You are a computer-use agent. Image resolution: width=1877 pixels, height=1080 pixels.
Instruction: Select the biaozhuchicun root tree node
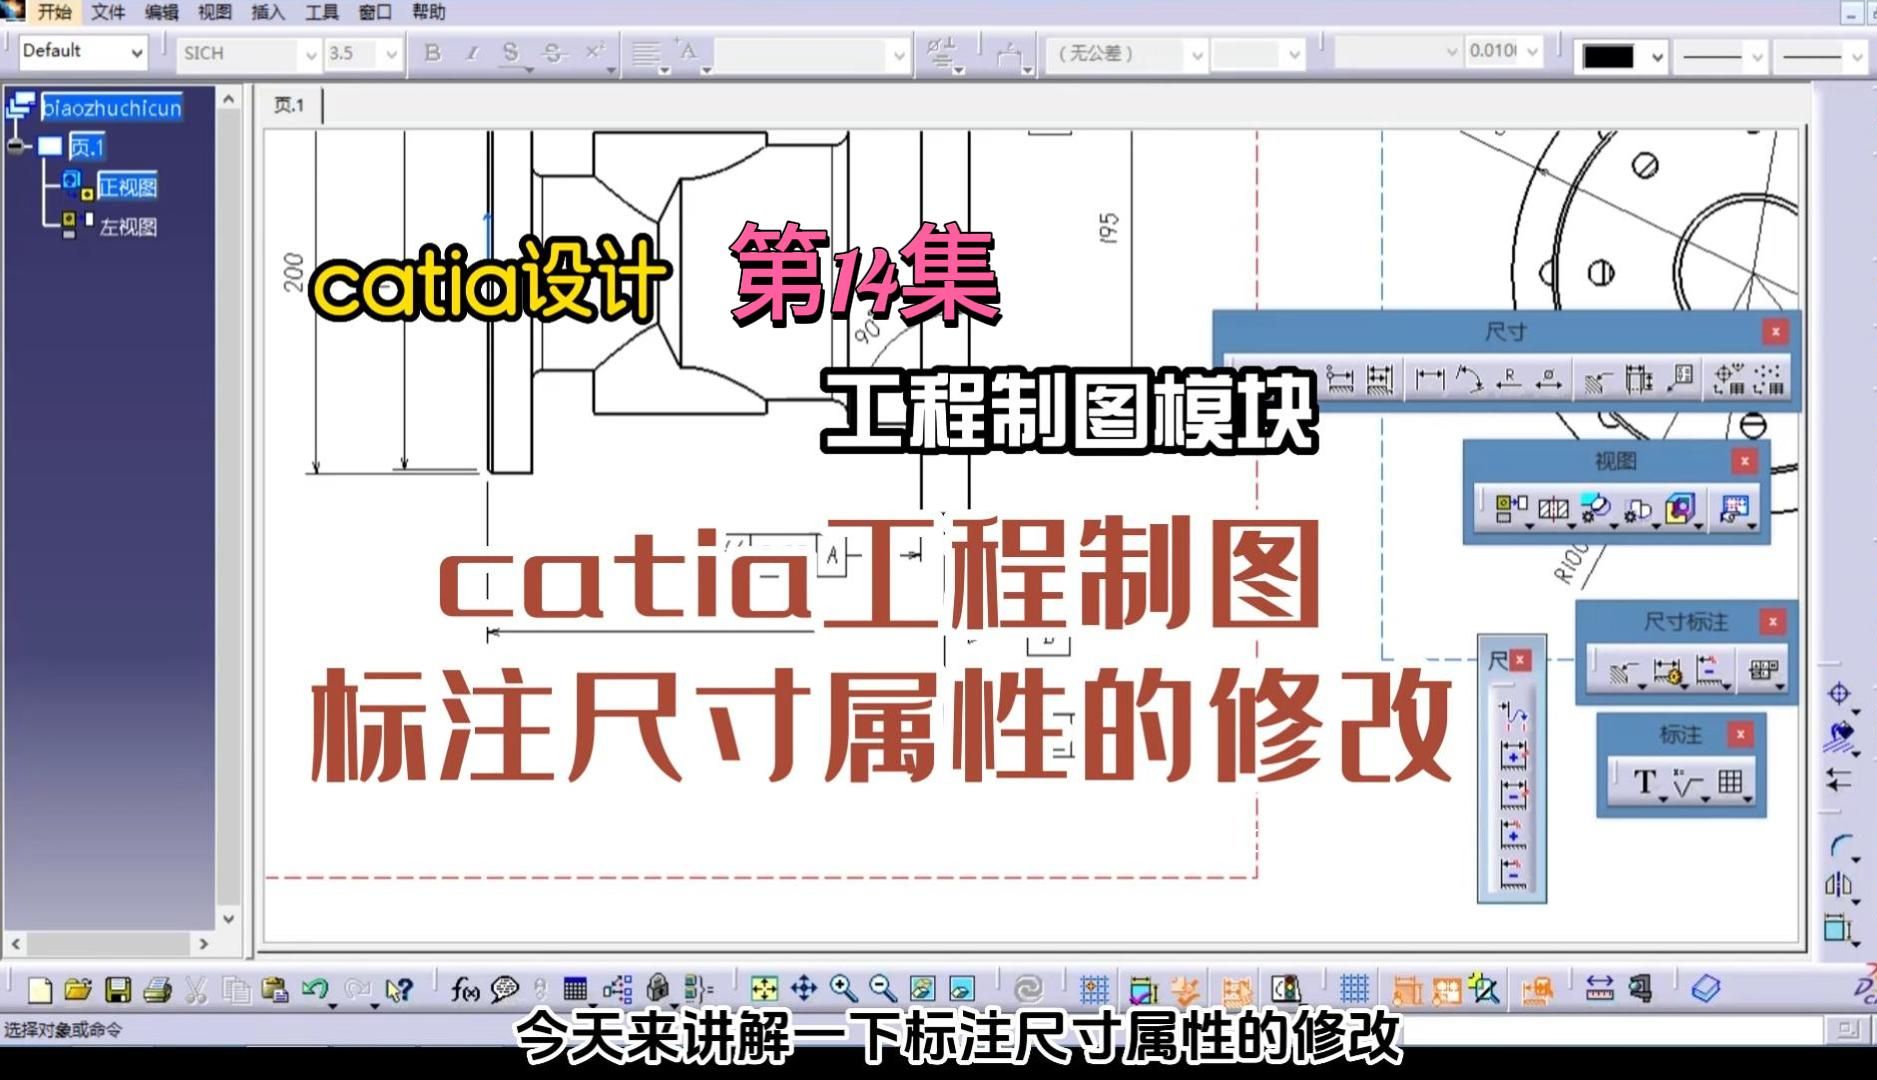coord(112,107)
